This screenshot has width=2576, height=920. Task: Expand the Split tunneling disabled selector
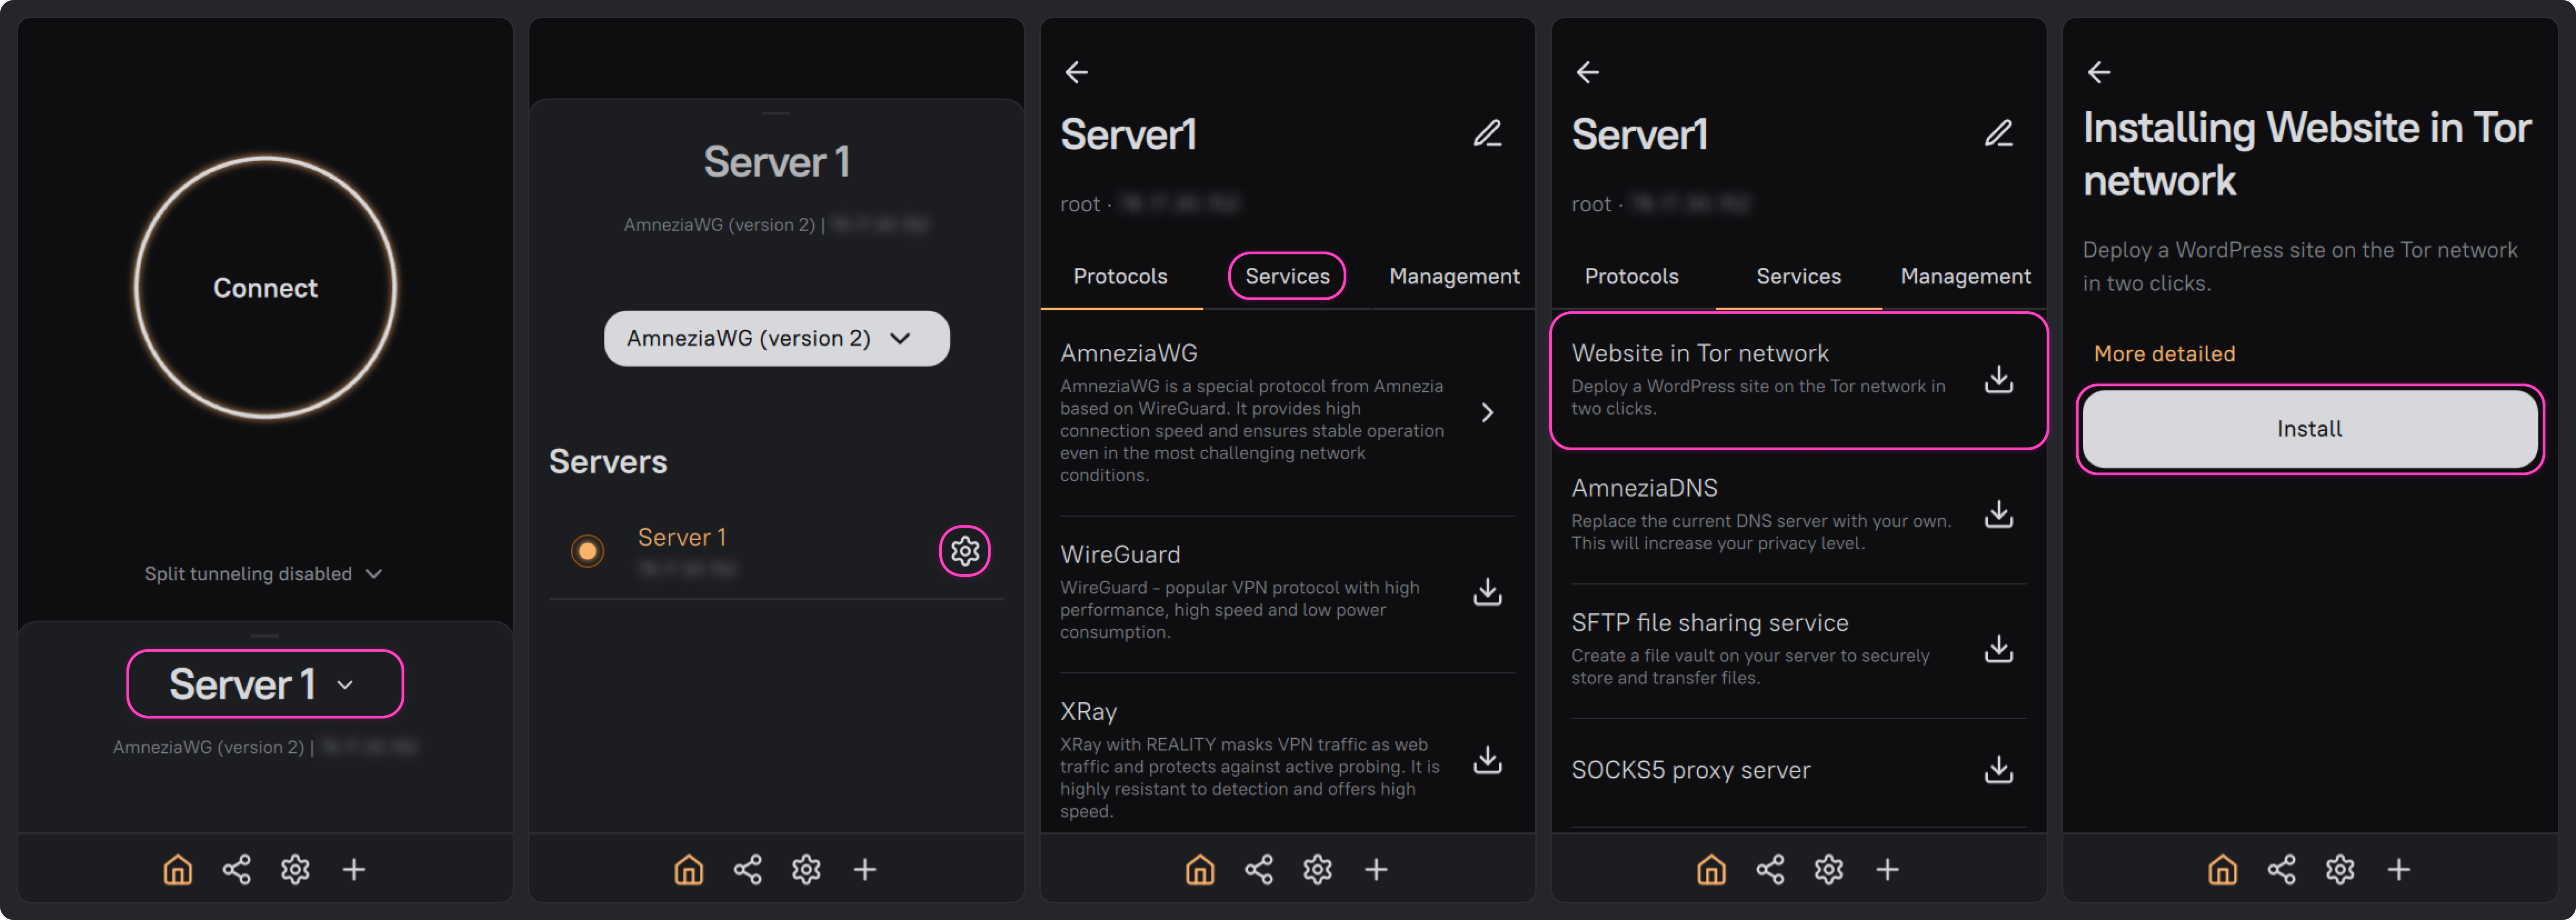[264, 574]
